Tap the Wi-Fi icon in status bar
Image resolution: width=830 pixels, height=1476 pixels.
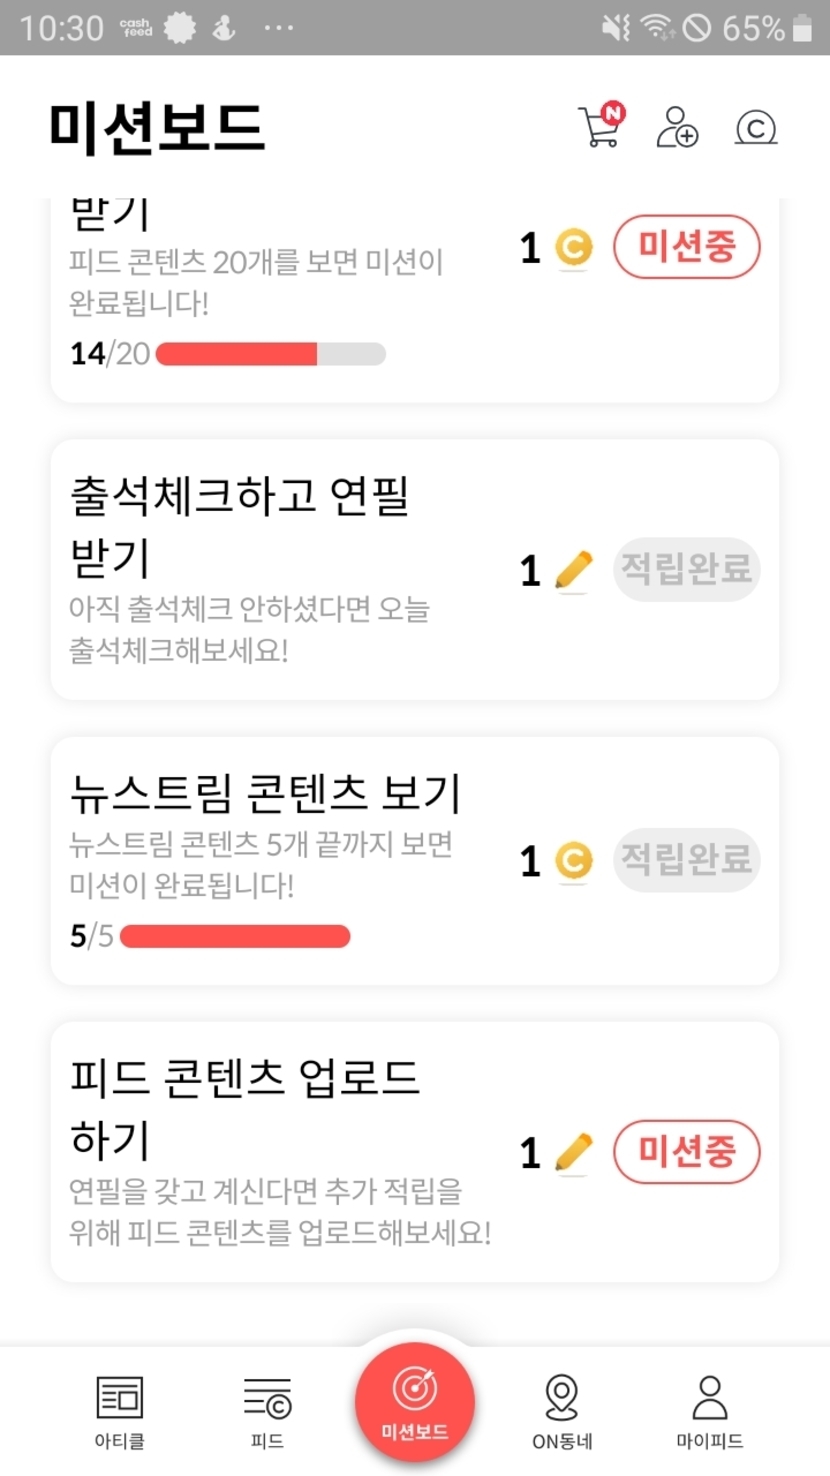click(657, 28)
